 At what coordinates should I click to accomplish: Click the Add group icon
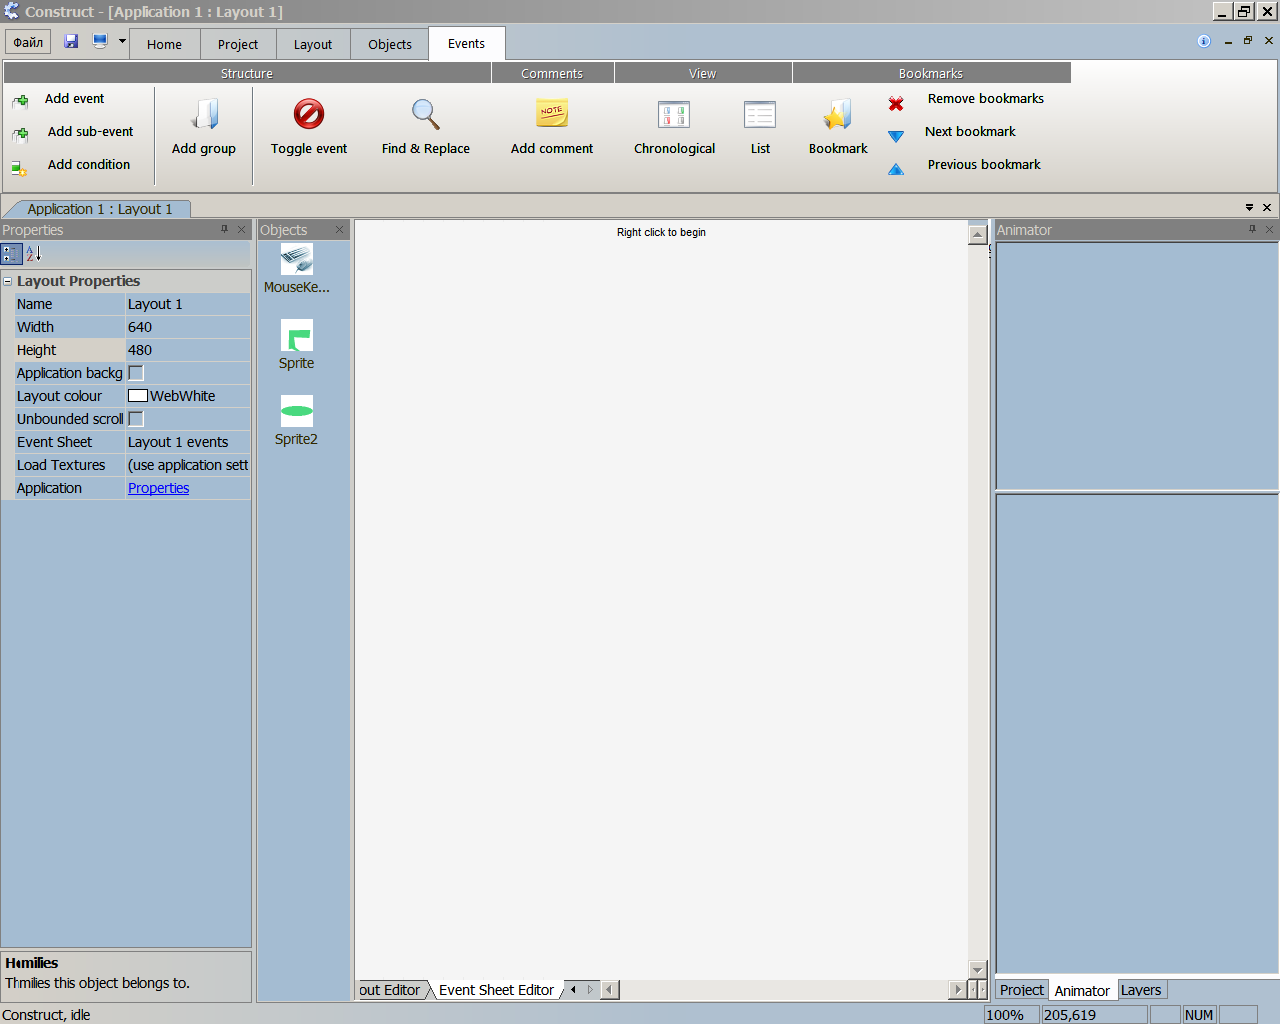(x=205, y=114)
